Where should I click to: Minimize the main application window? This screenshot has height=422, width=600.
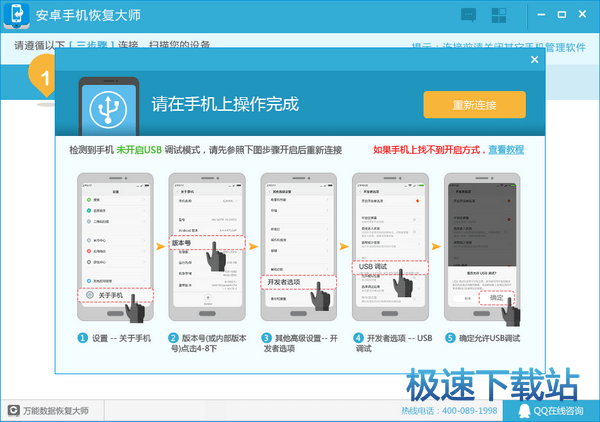[x=541, y=15]
